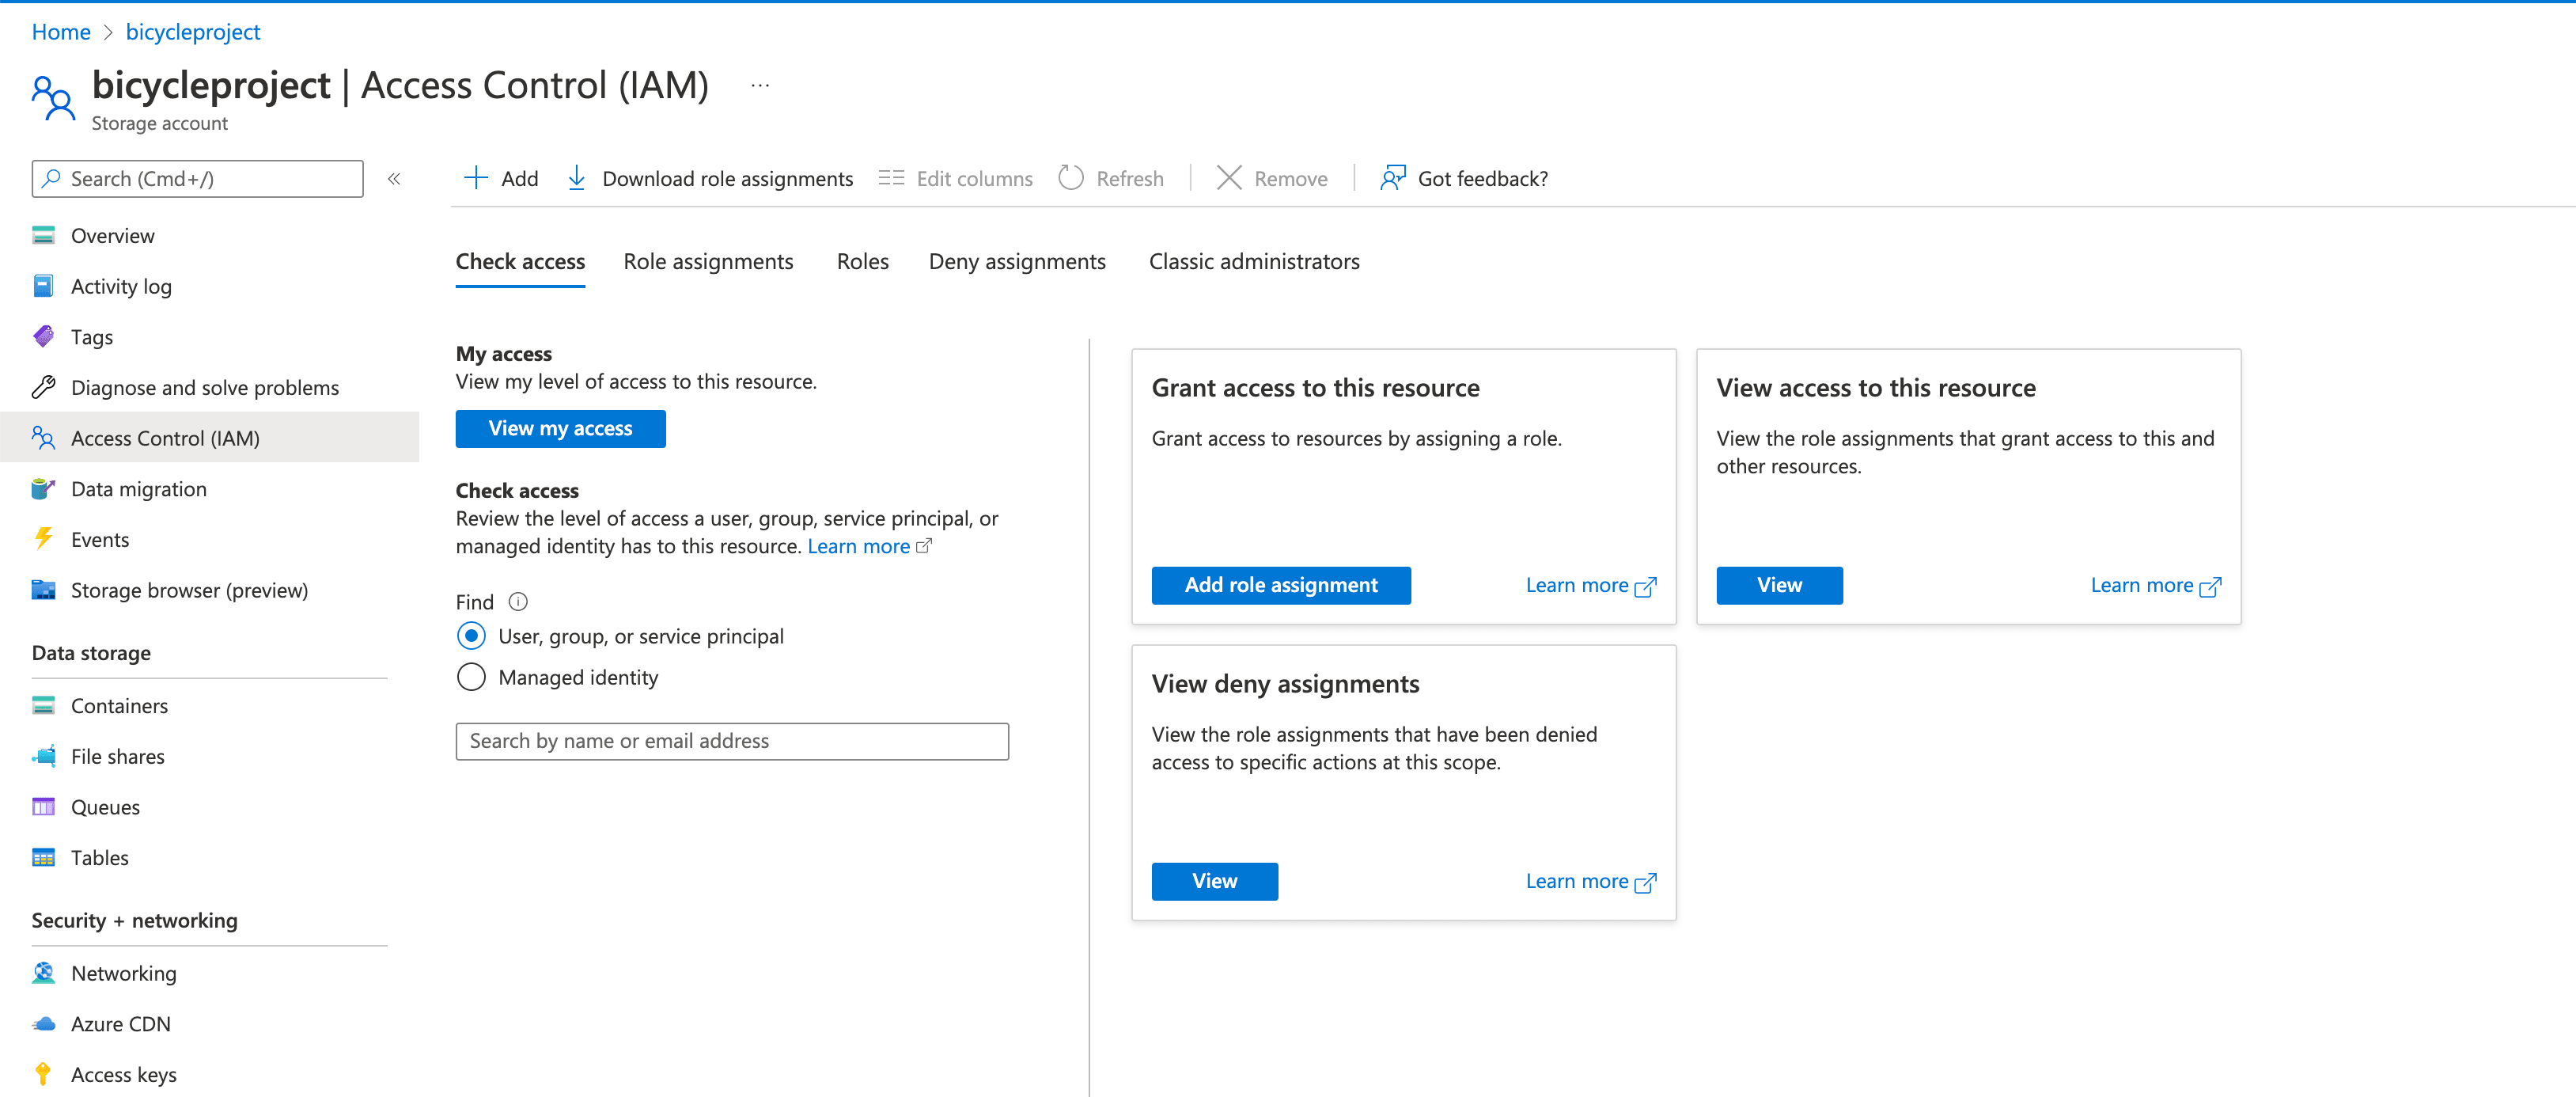Click the Refresh circular arrow icon
The height and width of the screenshot is (1097, 2576).
coord(1070,179)
